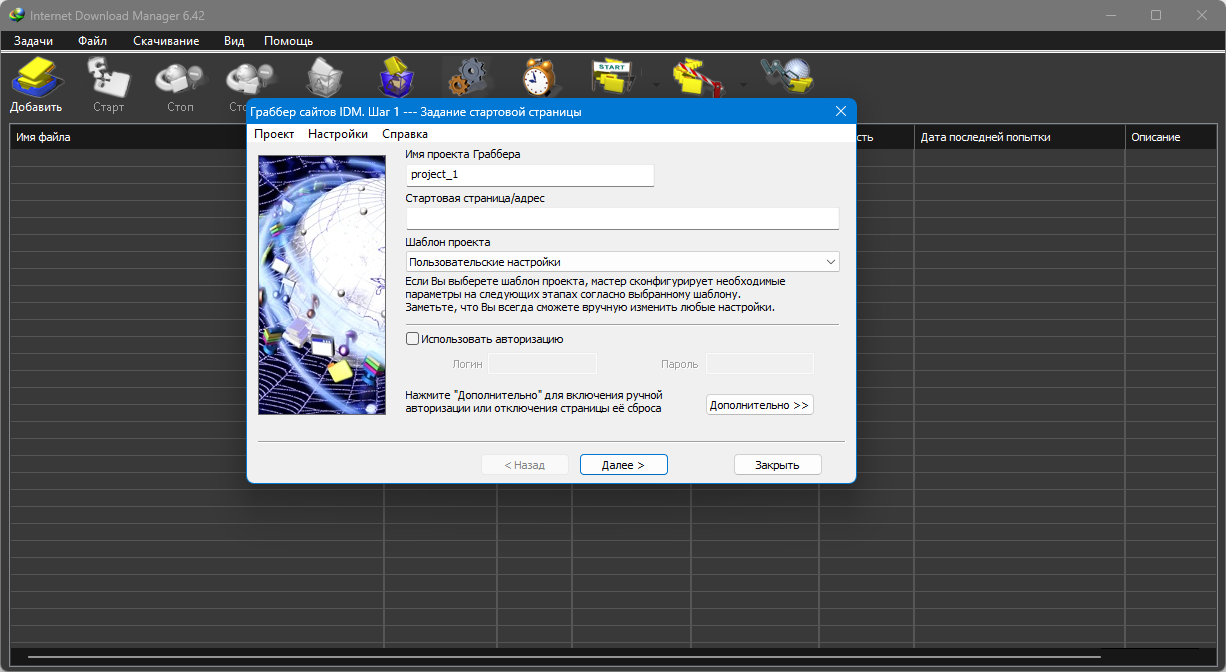
Task: Enable the Использовать авторизацию checkbox
Action: [413, 339]
